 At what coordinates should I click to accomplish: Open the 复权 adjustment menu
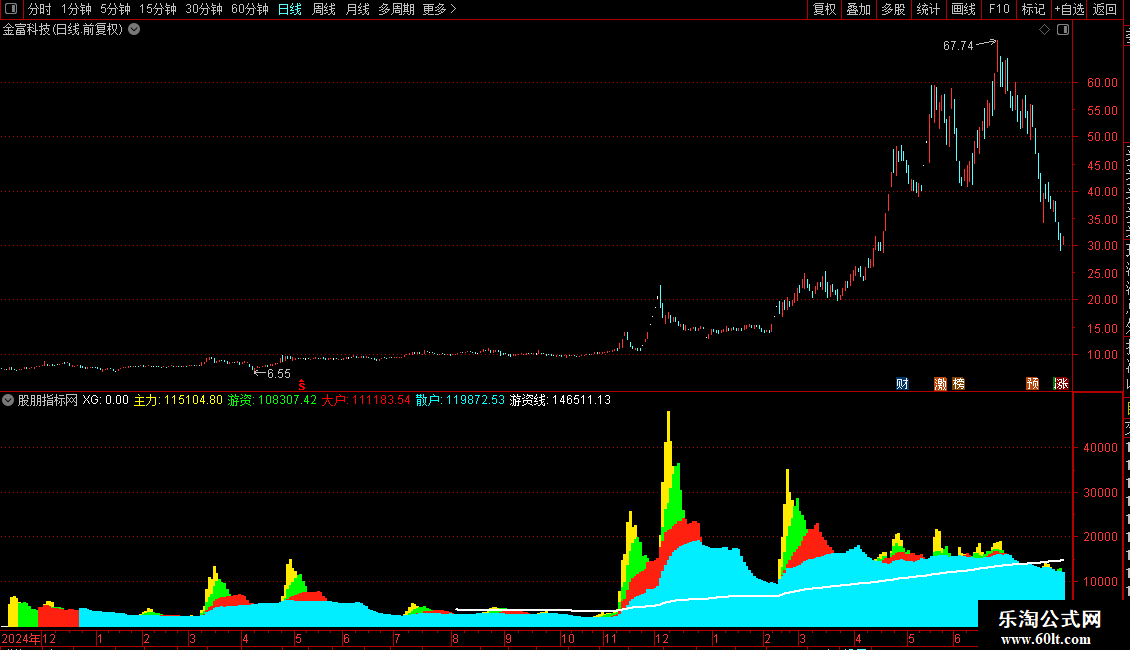(x=824, y=9)
